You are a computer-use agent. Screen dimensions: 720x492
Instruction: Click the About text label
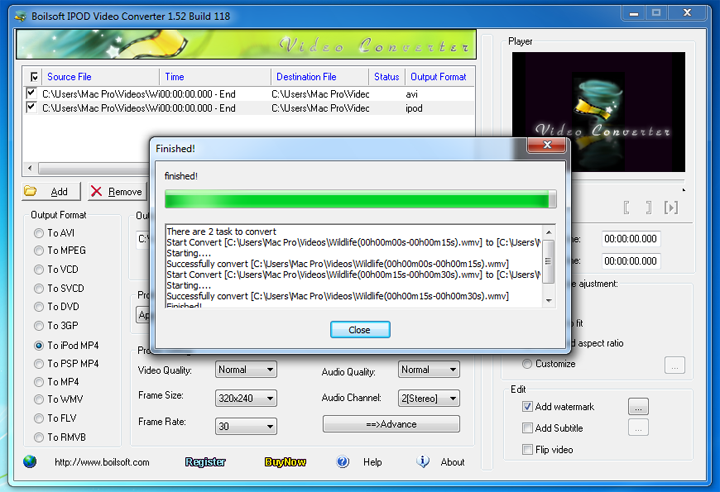pyautogui.click(x=452, y=462)
